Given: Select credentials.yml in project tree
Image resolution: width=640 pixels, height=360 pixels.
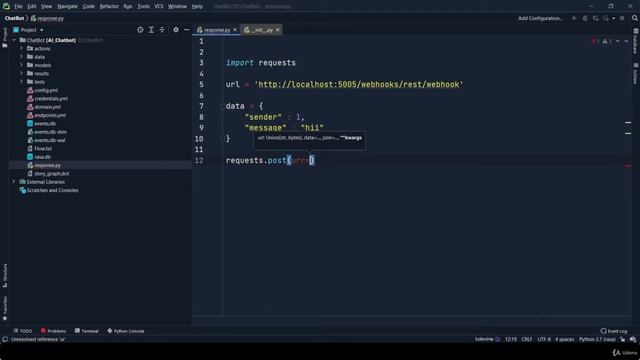Looking at the screenshot, I should pyautogui.click(x=47, y=98).
